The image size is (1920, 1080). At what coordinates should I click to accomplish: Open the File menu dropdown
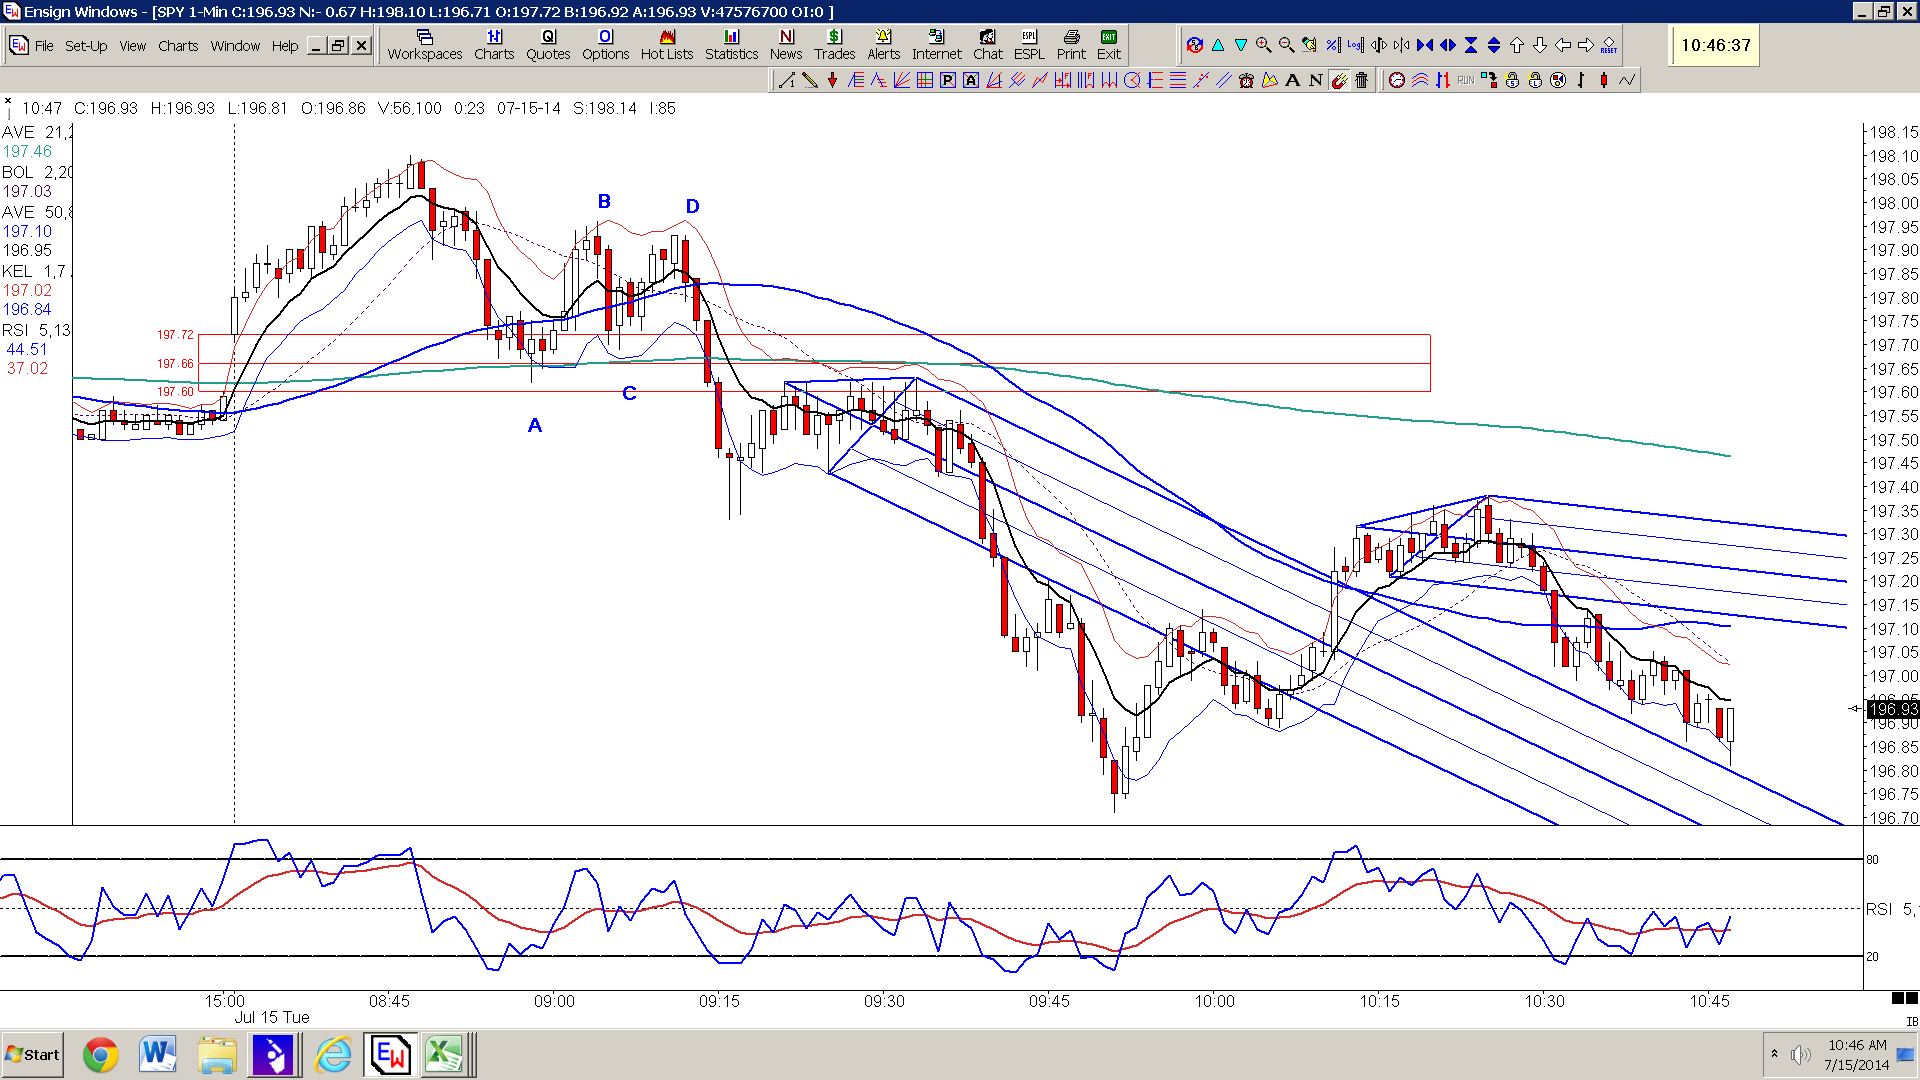coord(44,46)
